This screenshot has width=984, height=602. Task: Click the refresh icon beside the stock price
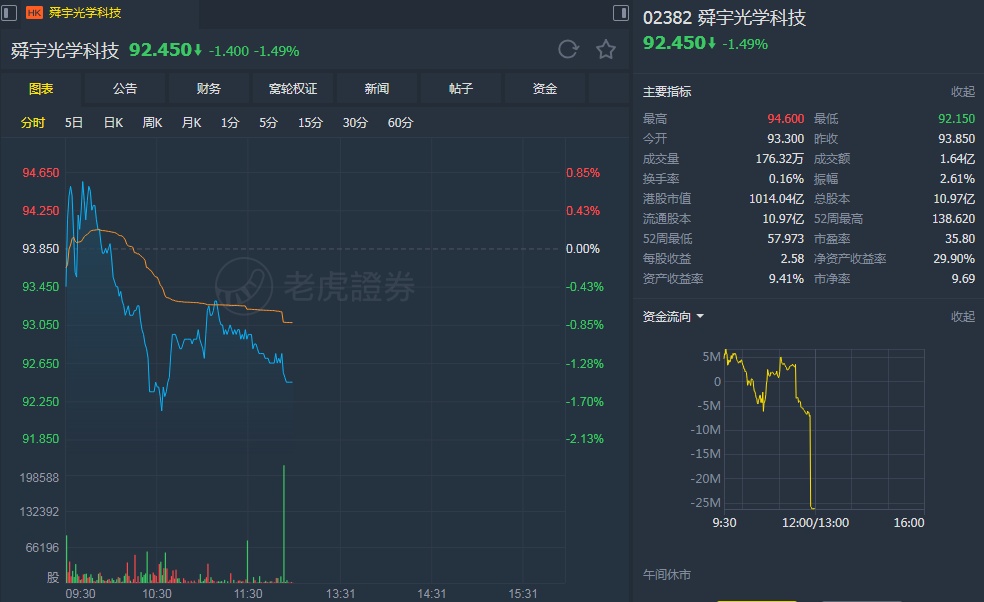568,50
